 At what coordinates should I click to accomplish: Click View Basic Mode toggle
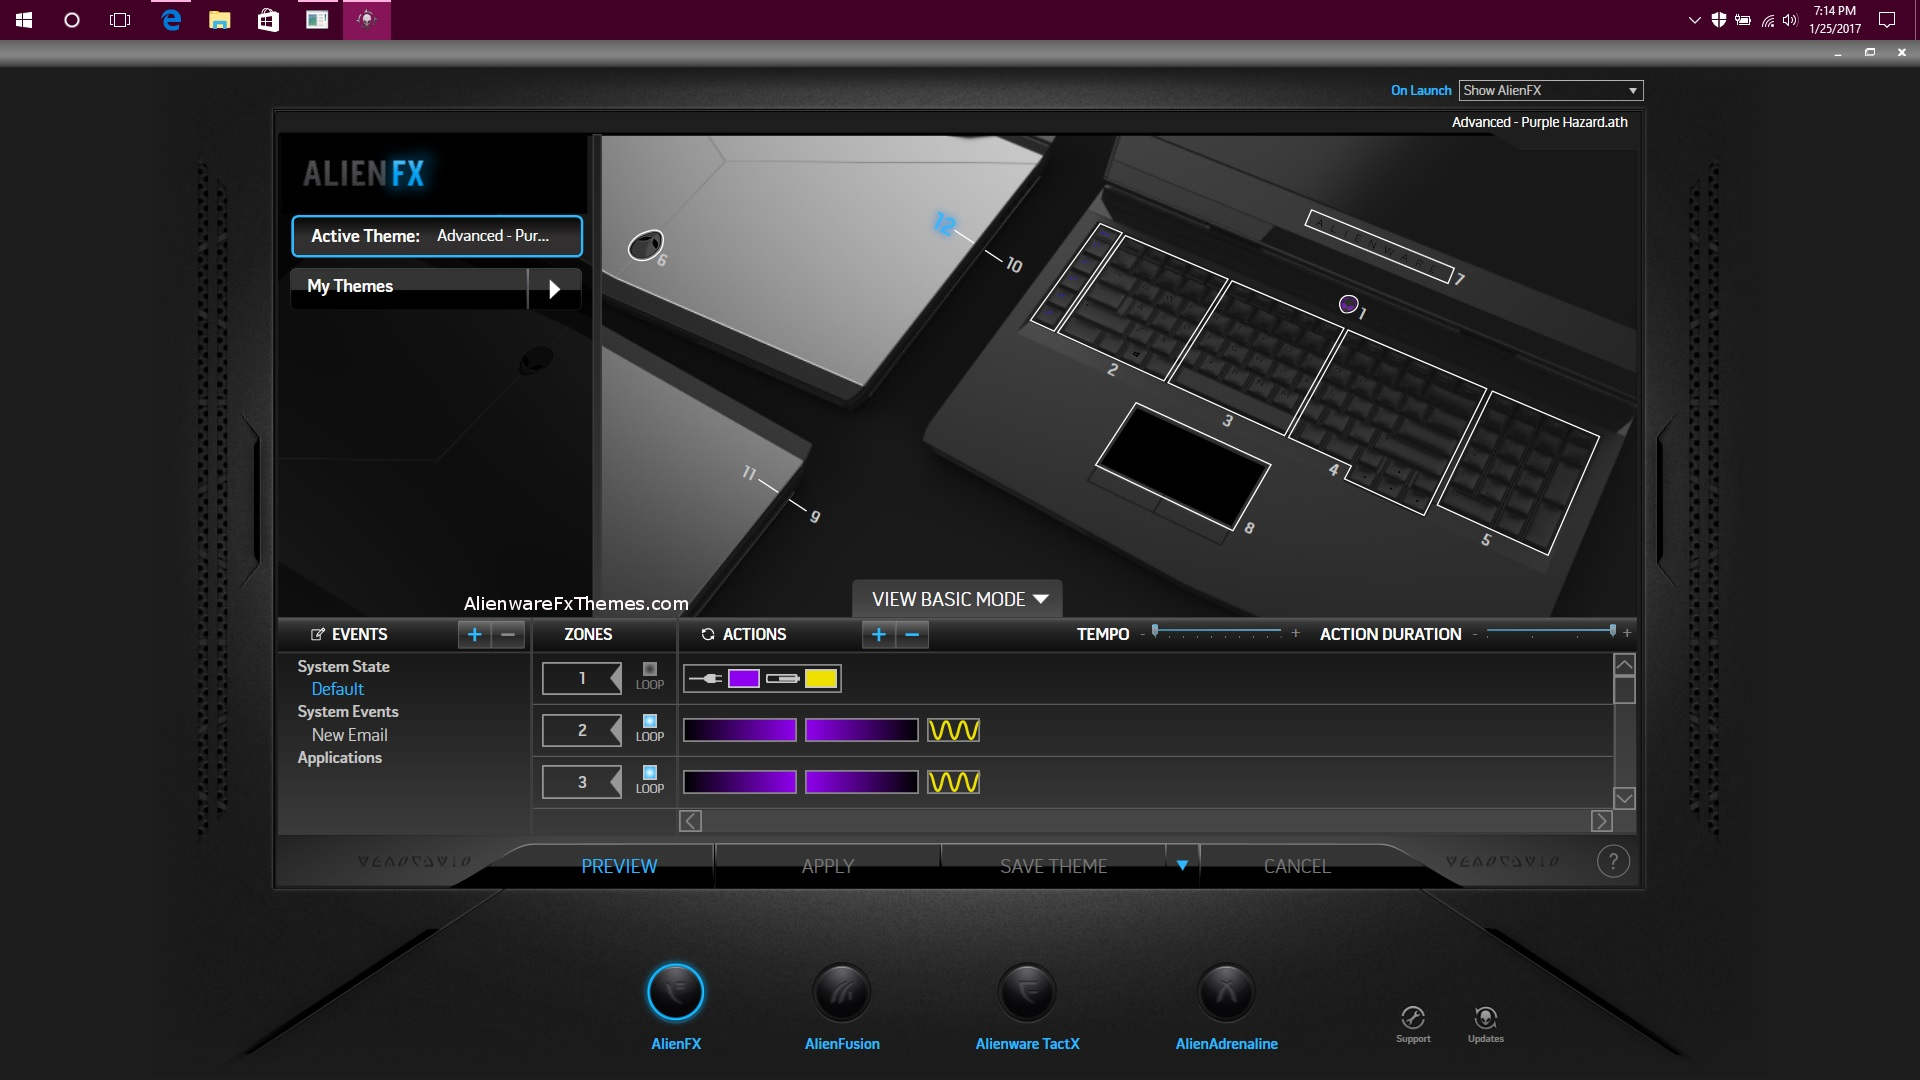[x=958, y=599]
